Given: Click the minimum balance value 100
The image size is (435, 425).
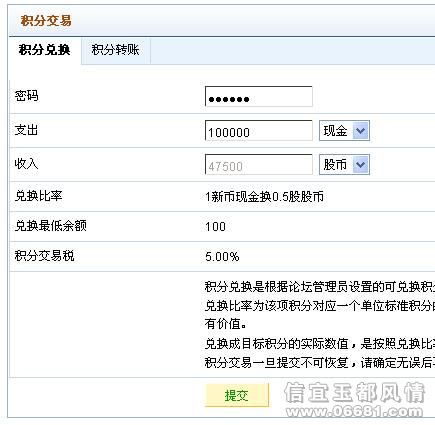Looking at the screenshot, I should (x=215, y=227).
